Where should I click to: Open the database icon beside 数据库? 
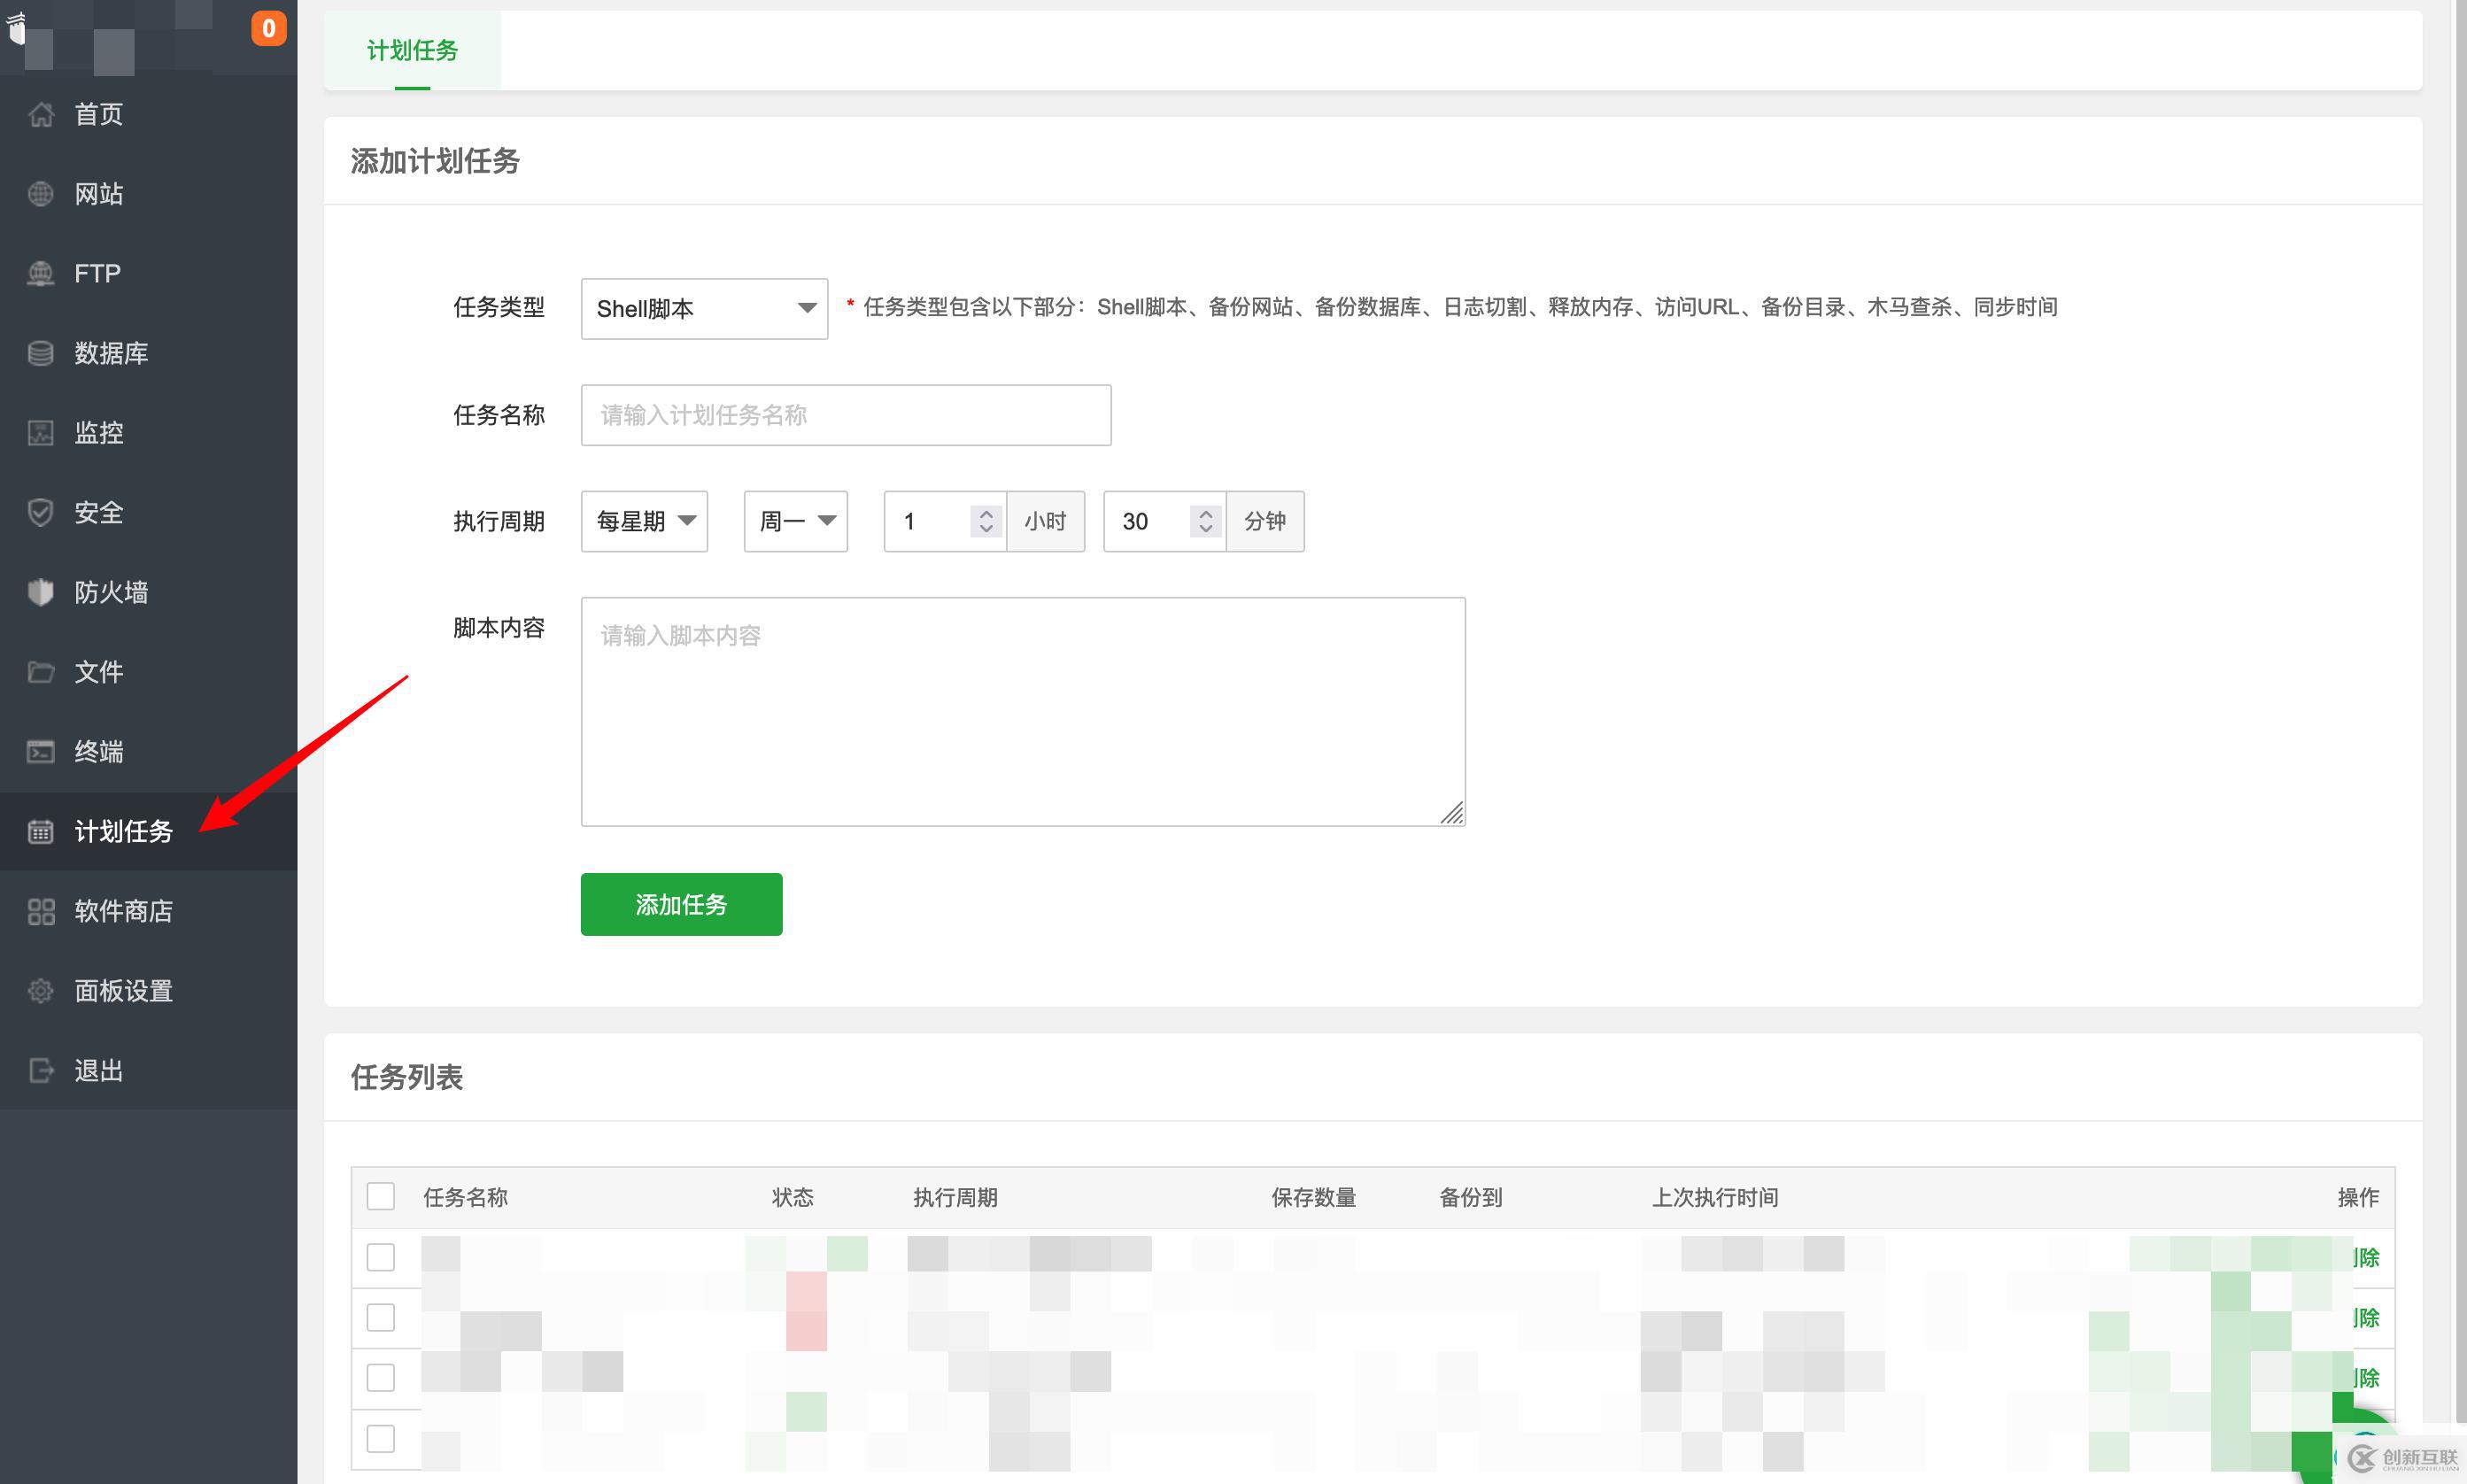coord(40,353)
